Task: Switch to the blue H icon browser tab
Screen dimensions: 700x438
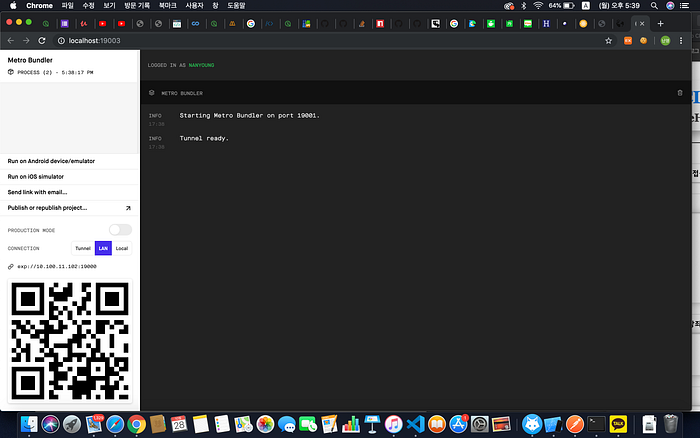Action: coord(546,24)
